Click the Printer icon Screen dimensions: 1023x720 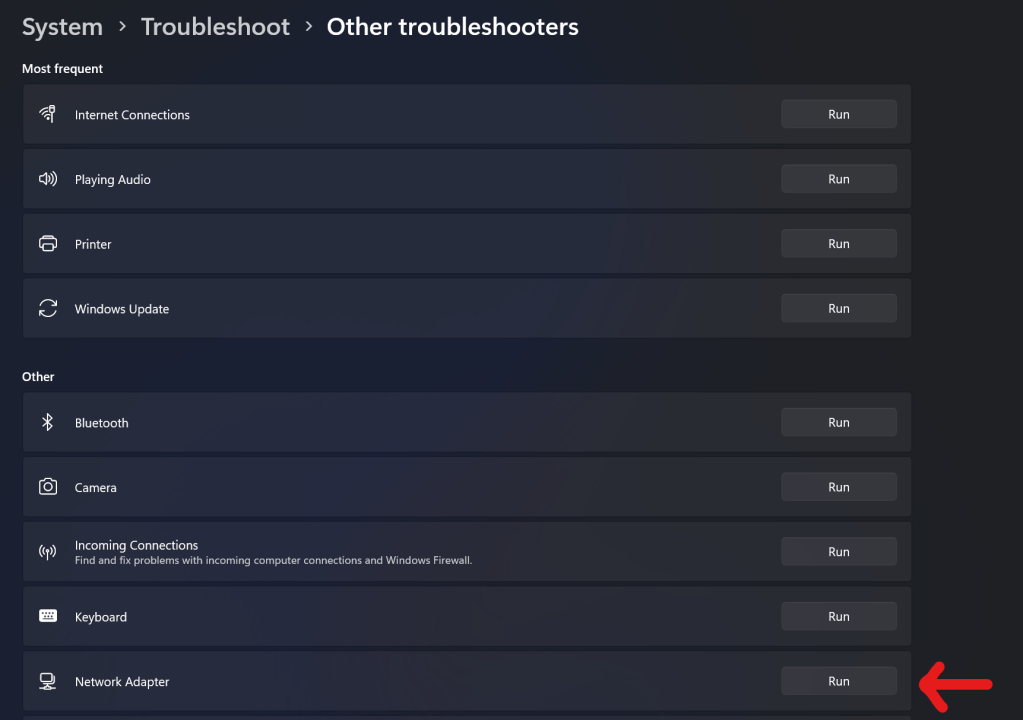coord(47,244)
